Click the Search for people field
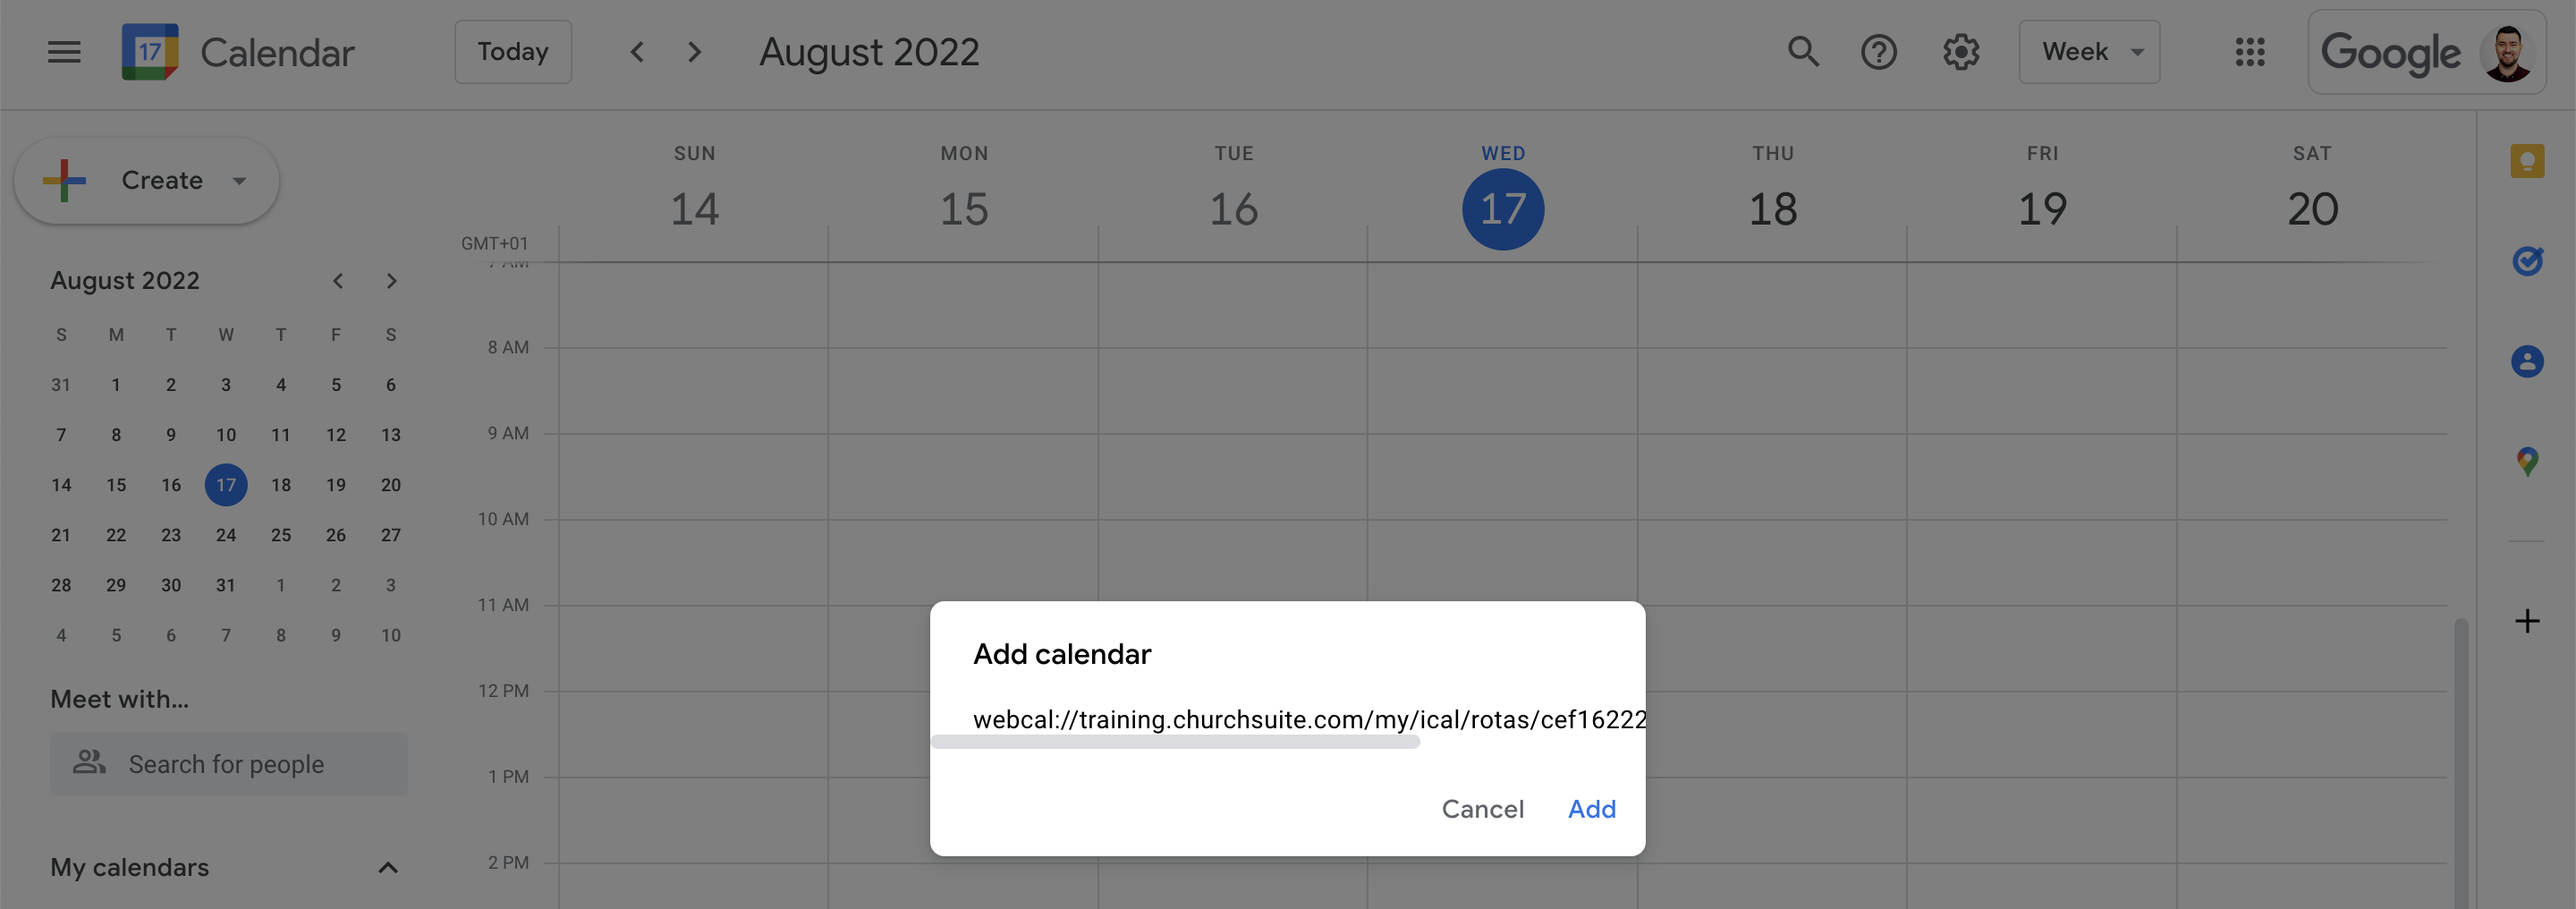This screenshot has height=909, width=2576. pyautogui.click(x=229, y=764)
